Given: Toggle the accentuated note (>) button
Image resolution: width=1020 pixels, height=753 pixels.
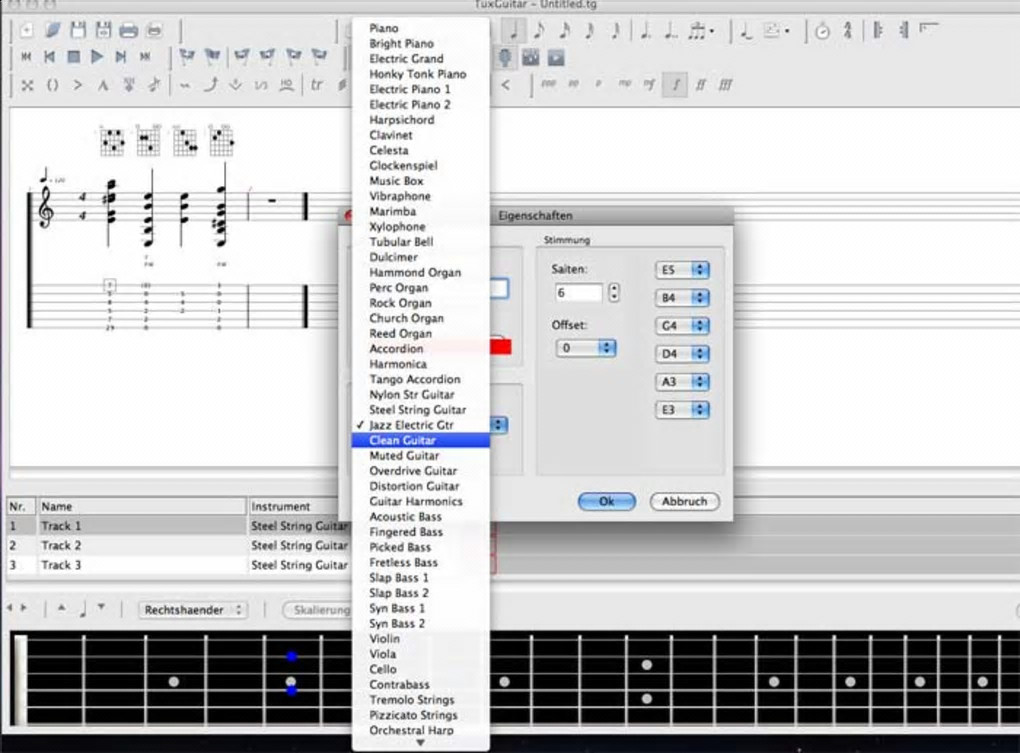Looking at the screenshot, I should coord(78,85).
